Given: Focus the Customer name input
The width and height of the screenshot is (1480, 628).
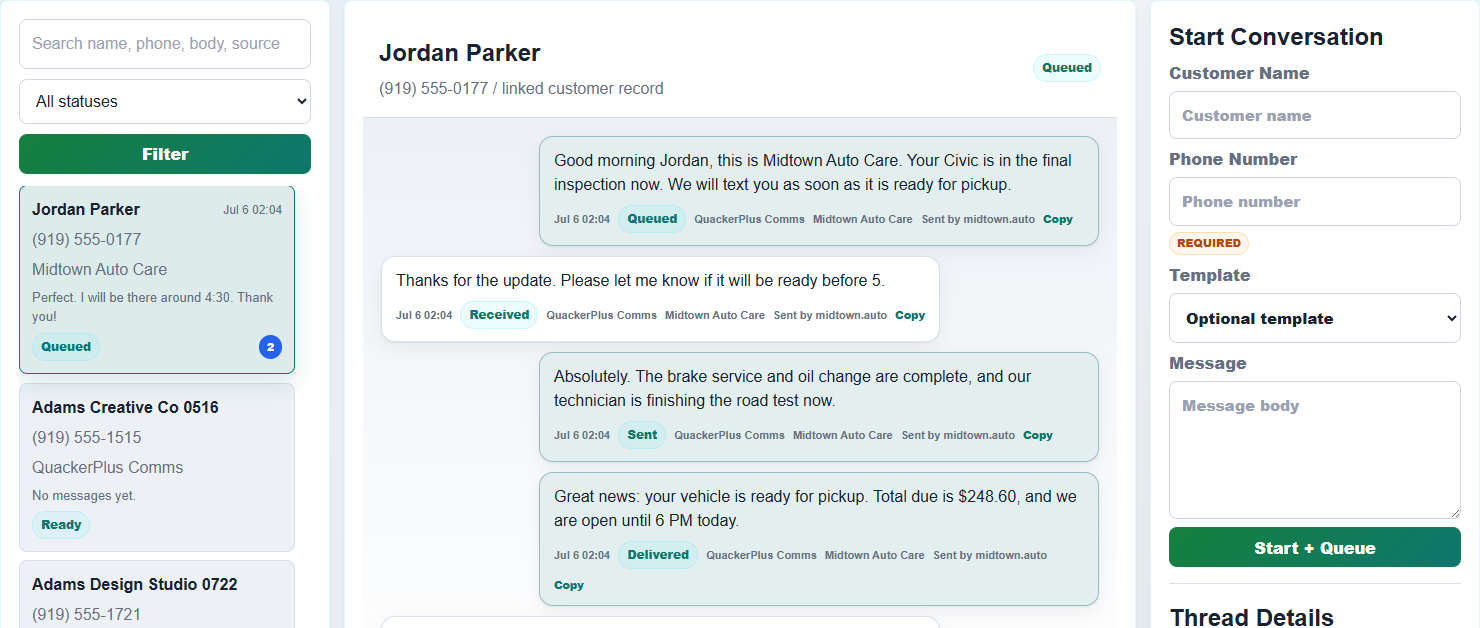Looking at the screenshot, I should pos(1315,115).
